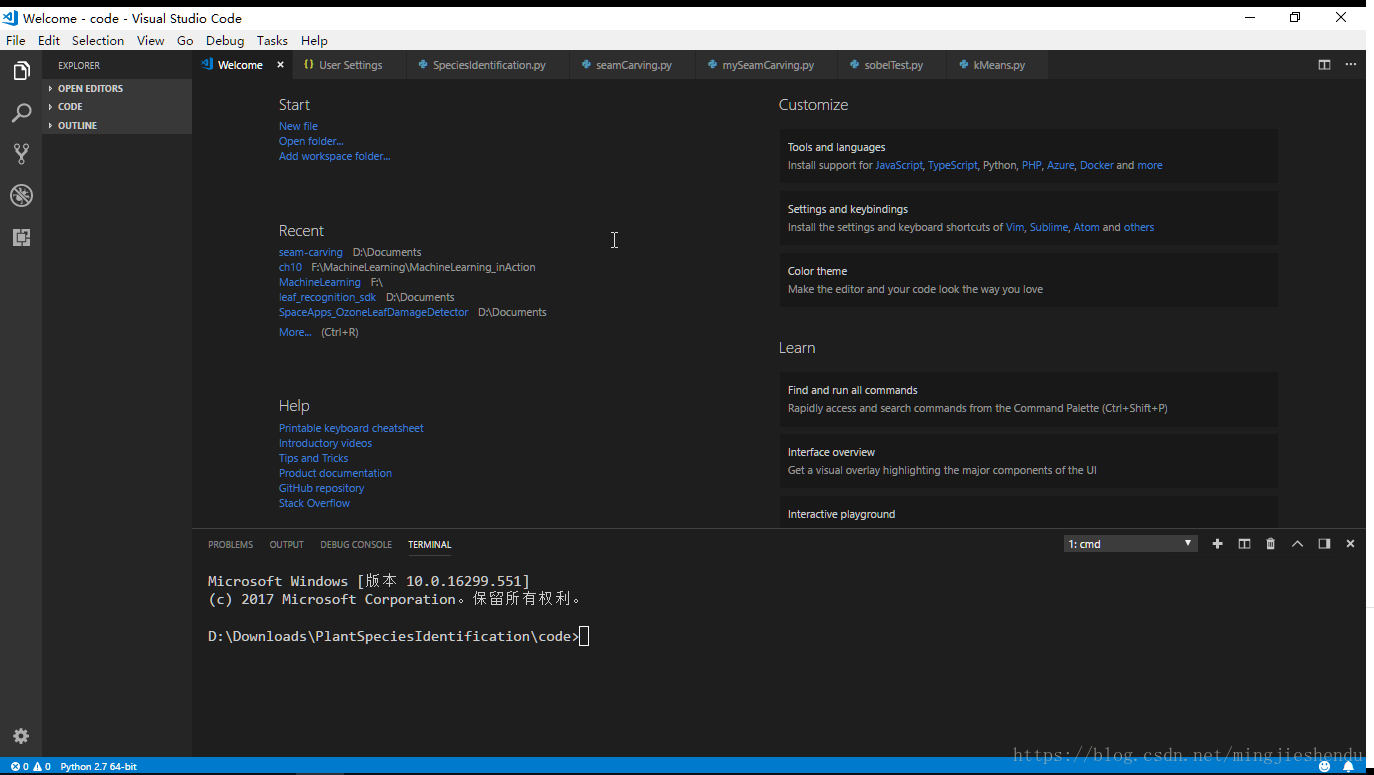Viewport: 1374px width, 775px height.
Task: Open the terminal selector dropdown '1: cmd'
Action: pyautogui.click(x=1130, y=544)
